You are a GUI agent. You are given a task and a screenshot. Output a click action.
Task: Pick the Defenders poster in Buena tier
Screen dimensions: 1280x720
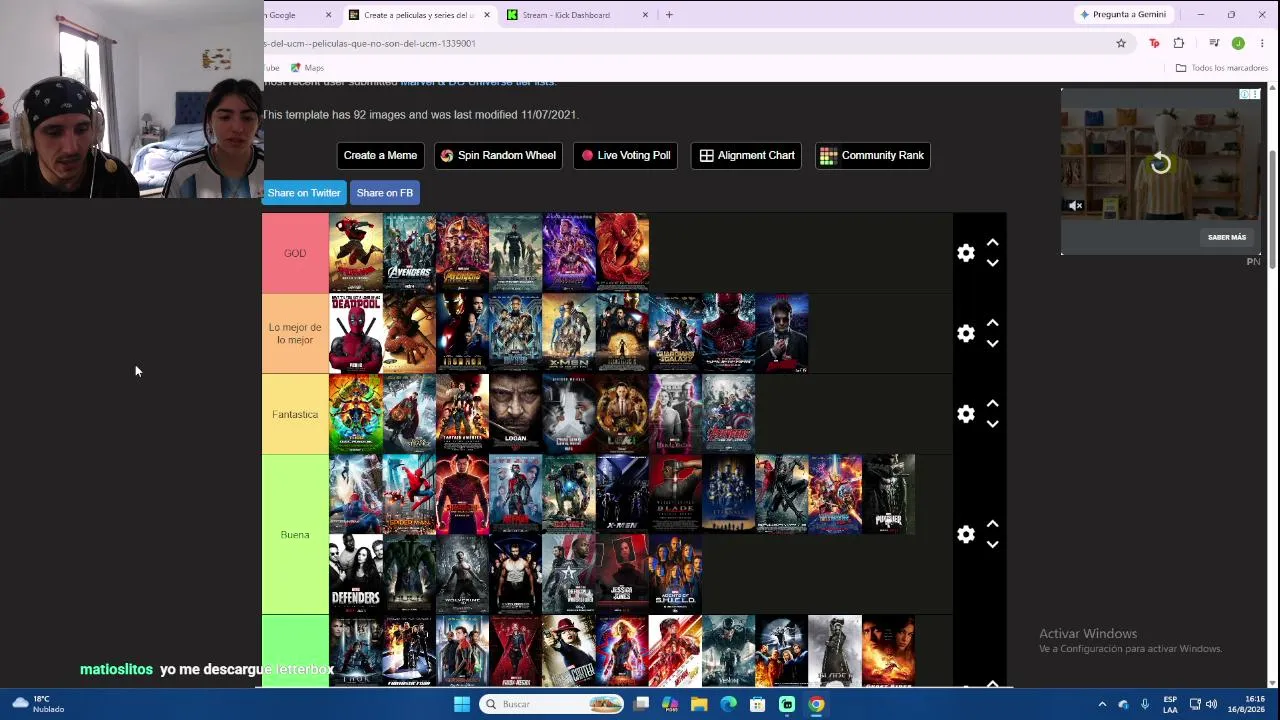(356, 574)
